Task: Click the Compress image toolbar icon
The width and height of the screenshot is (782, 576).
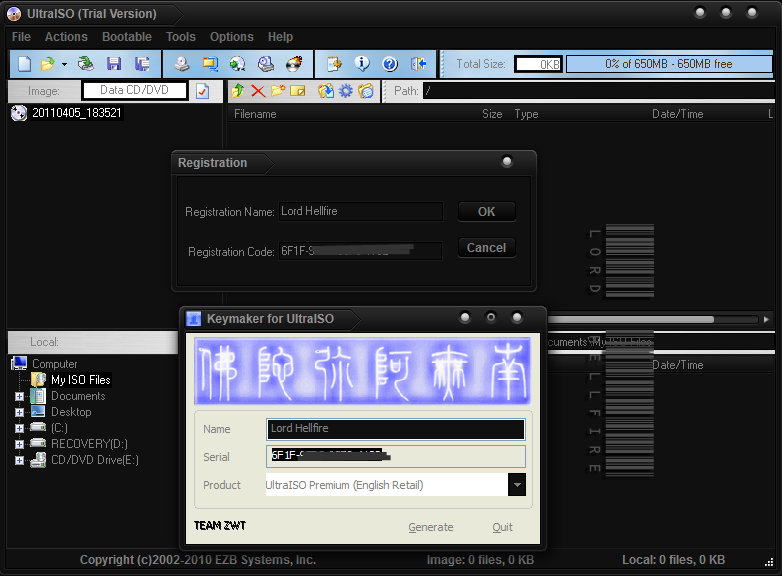Action: 210,64
